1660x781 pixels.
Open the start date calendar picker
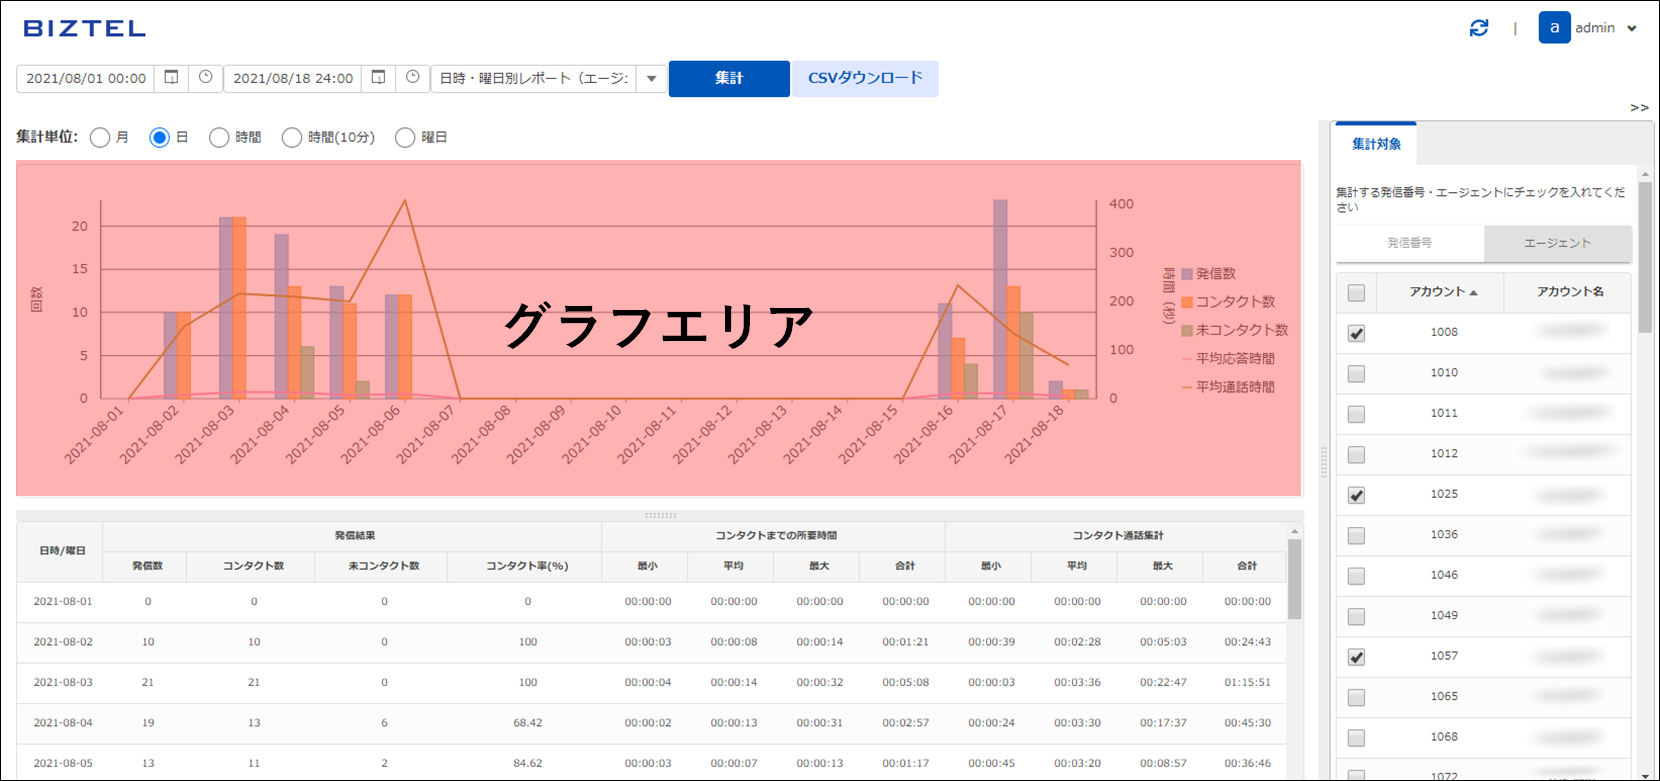[x=171, y=77]
